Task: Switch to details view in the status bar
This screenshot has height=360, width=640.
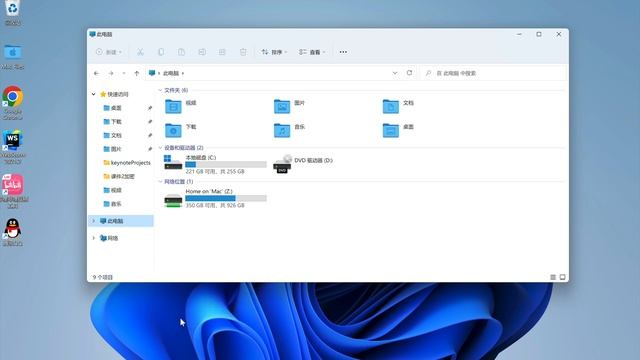Action: point(553,277)
